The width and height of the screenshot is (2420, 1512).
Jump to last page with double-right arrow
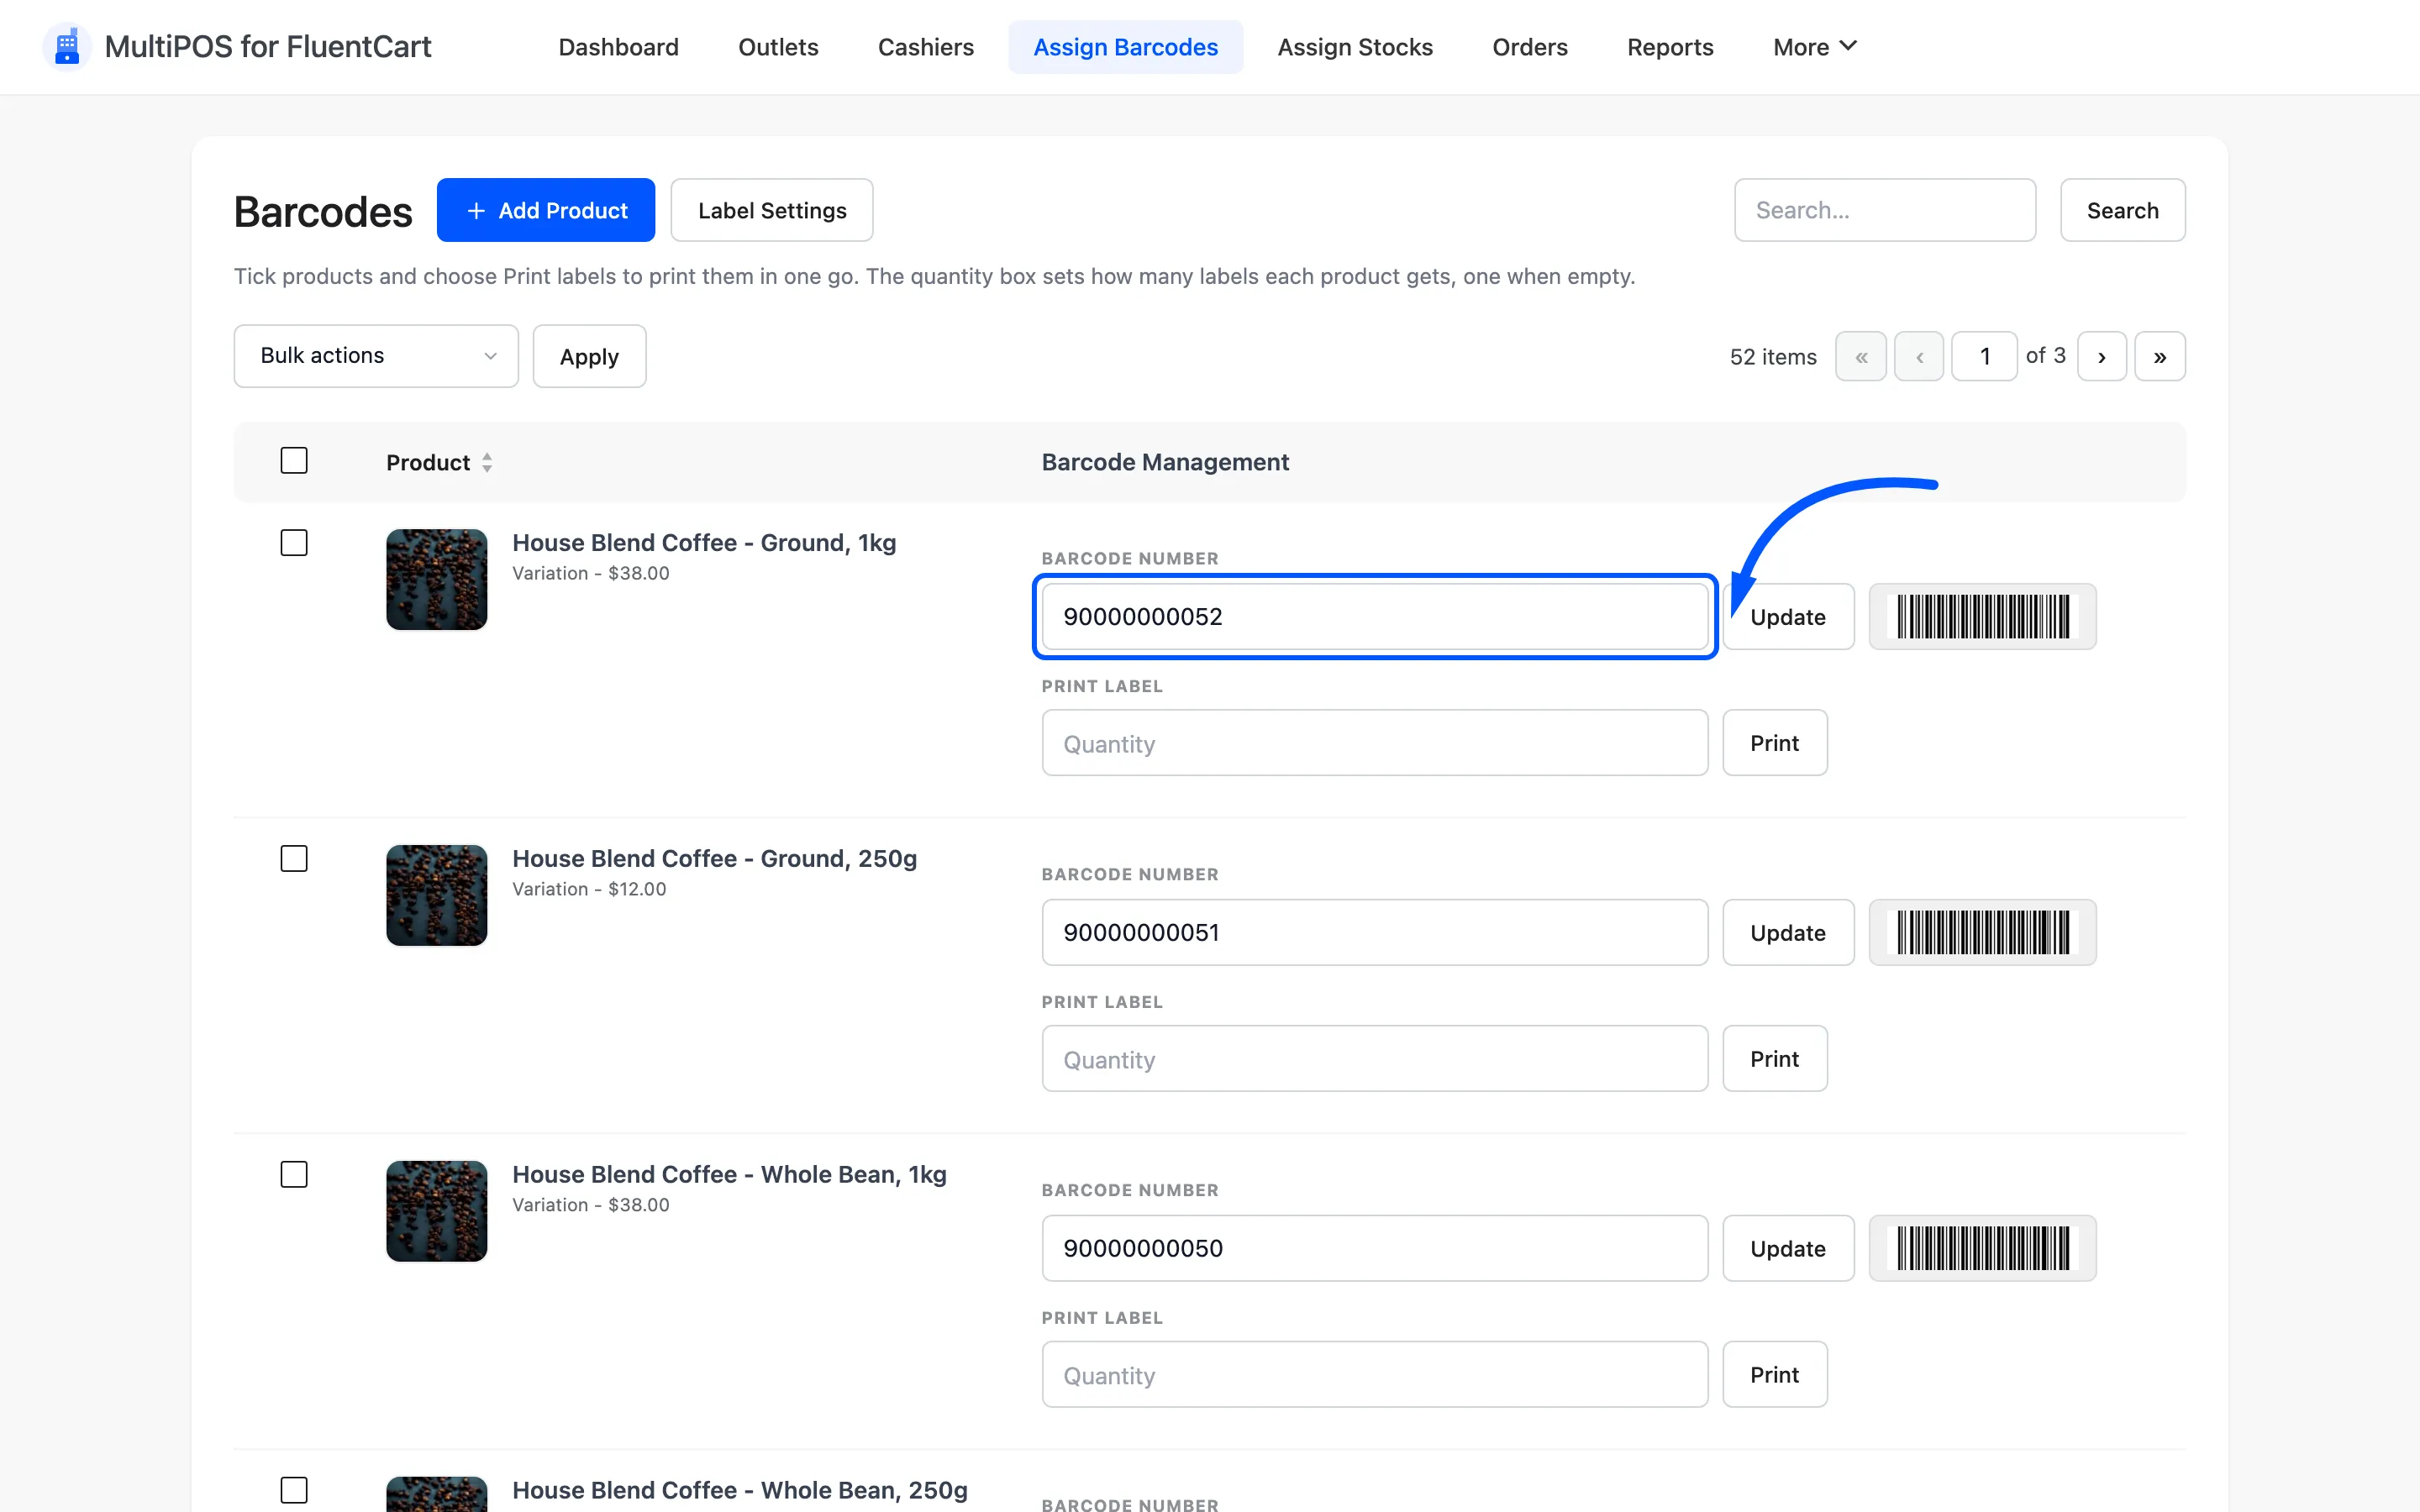(2160, 357)
